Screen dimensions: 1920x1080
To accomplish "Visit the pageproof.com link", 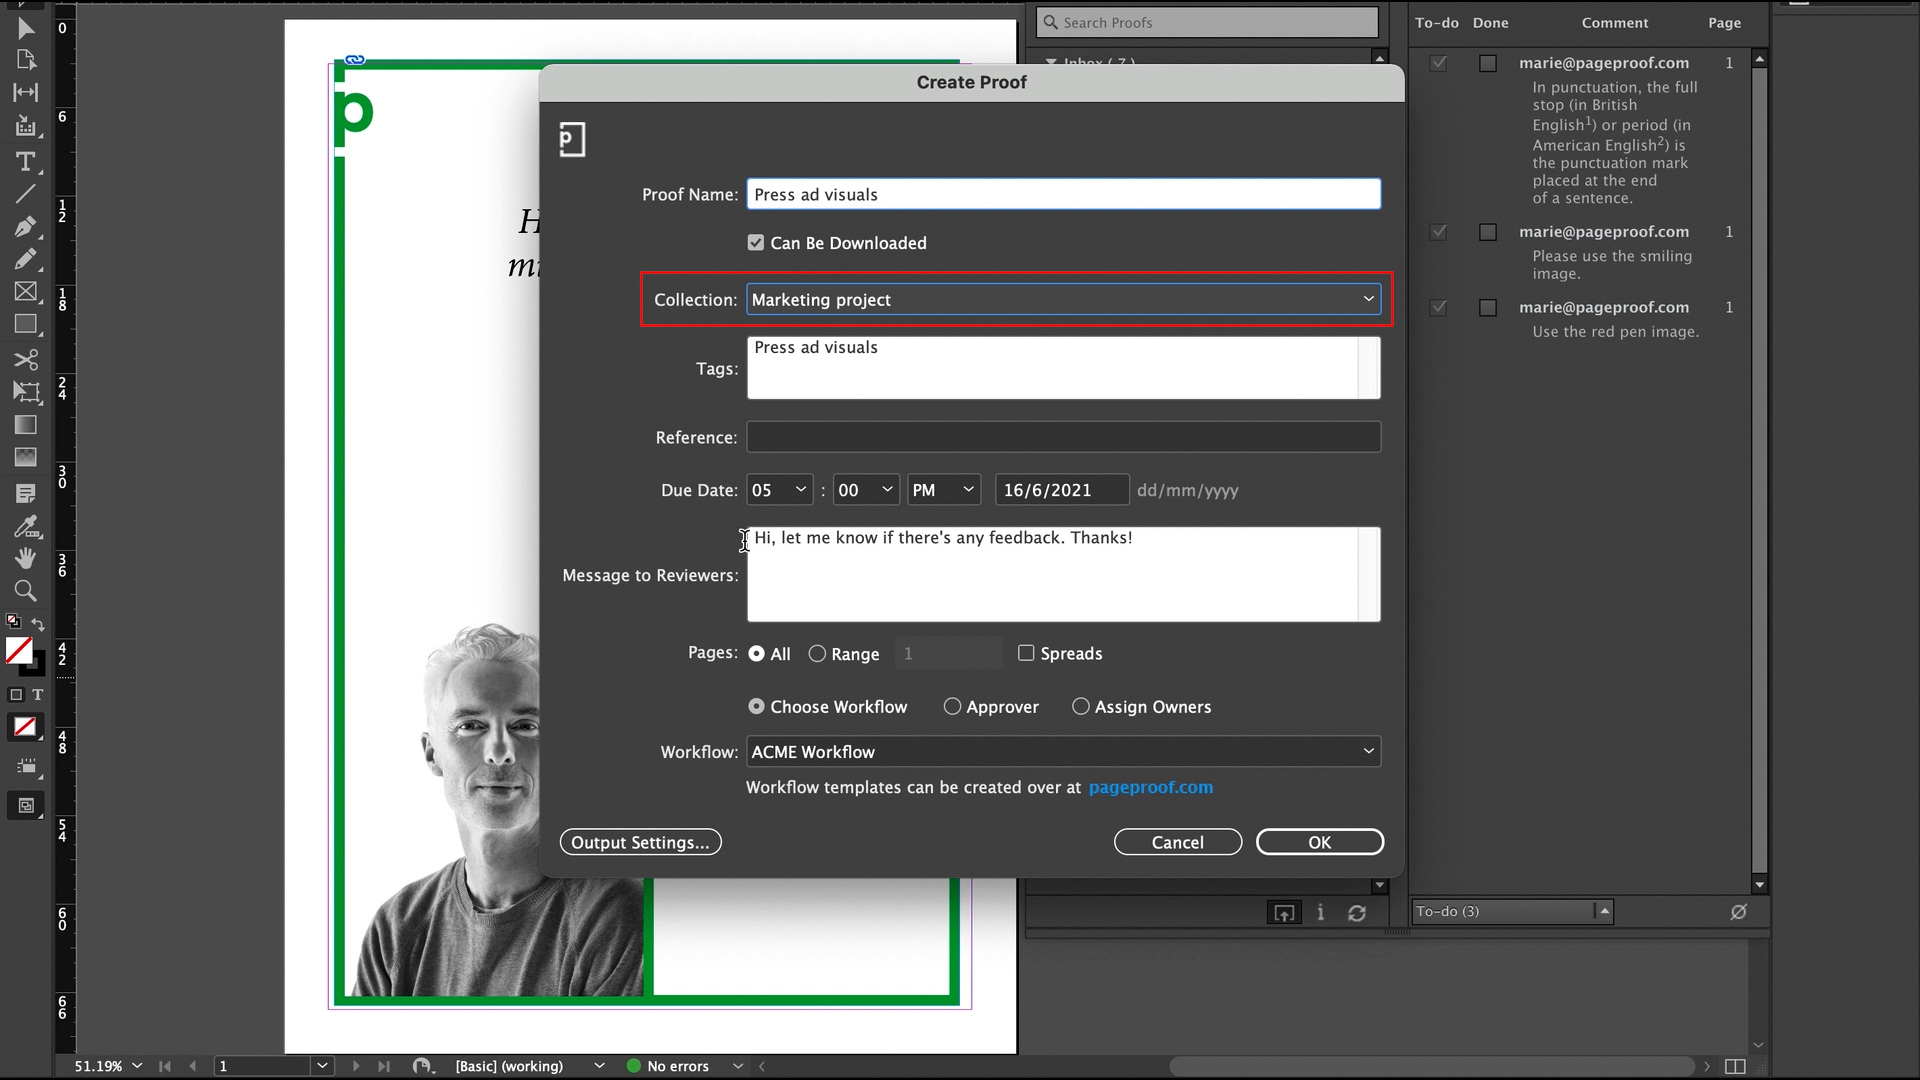I will [1150, 787].
